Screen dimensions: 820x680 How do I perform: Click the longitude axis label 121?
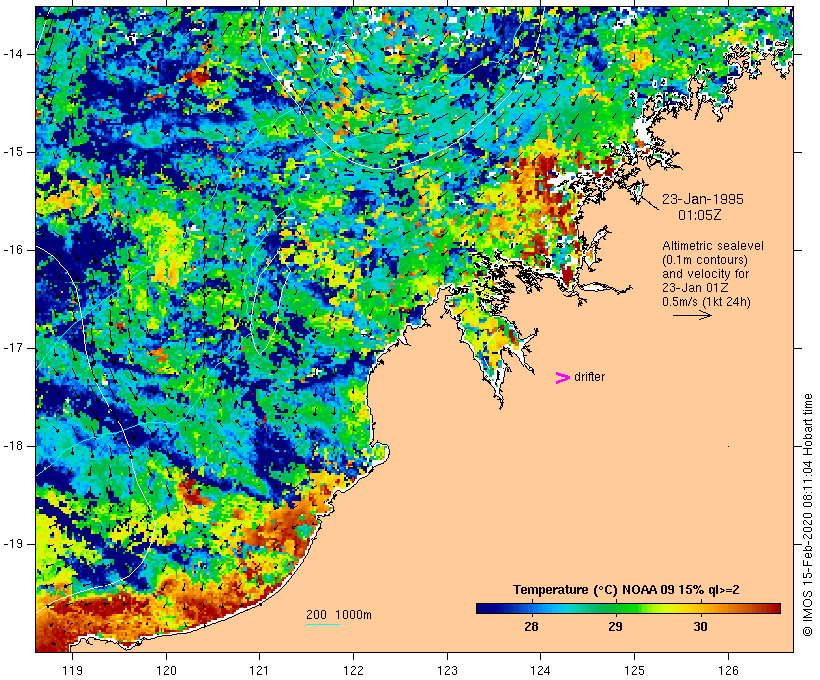[259, 670]
